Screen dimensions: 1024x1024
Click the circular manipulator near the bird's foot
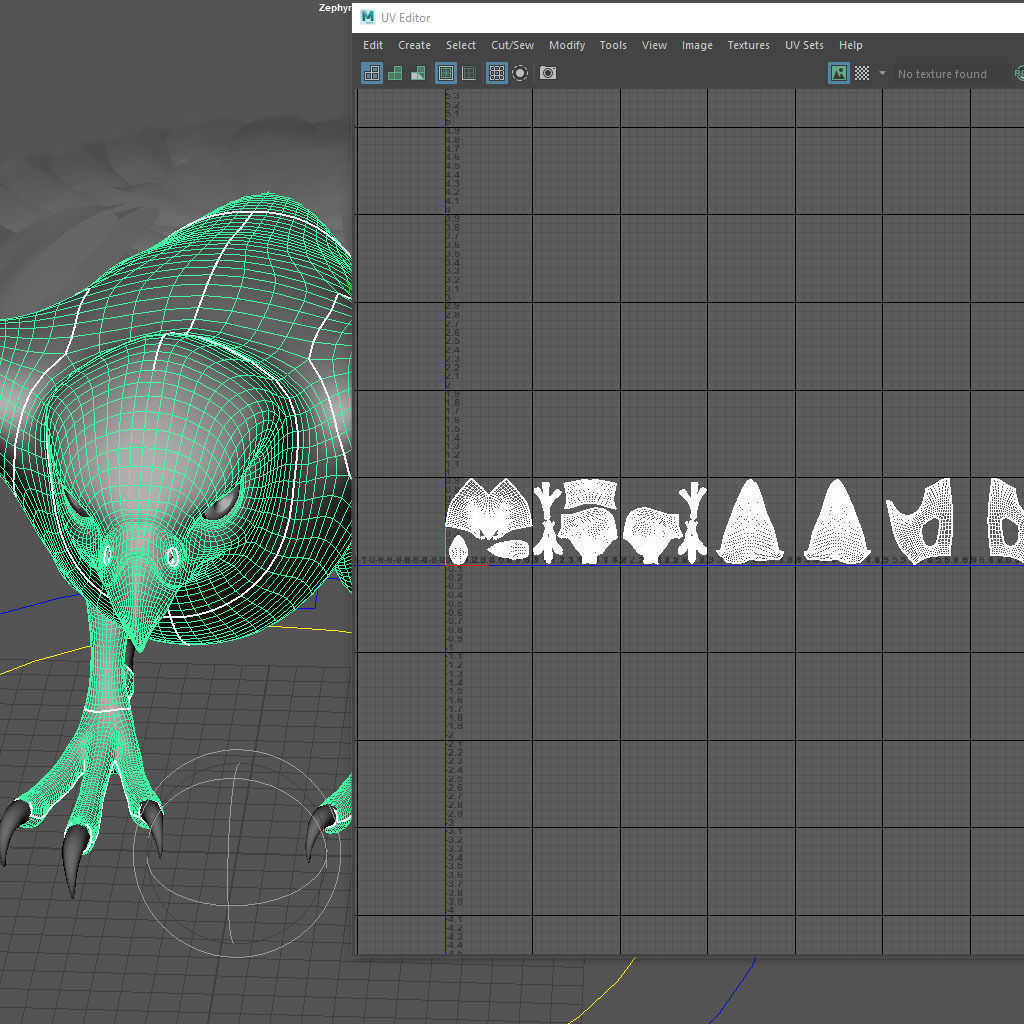(236, 853)
